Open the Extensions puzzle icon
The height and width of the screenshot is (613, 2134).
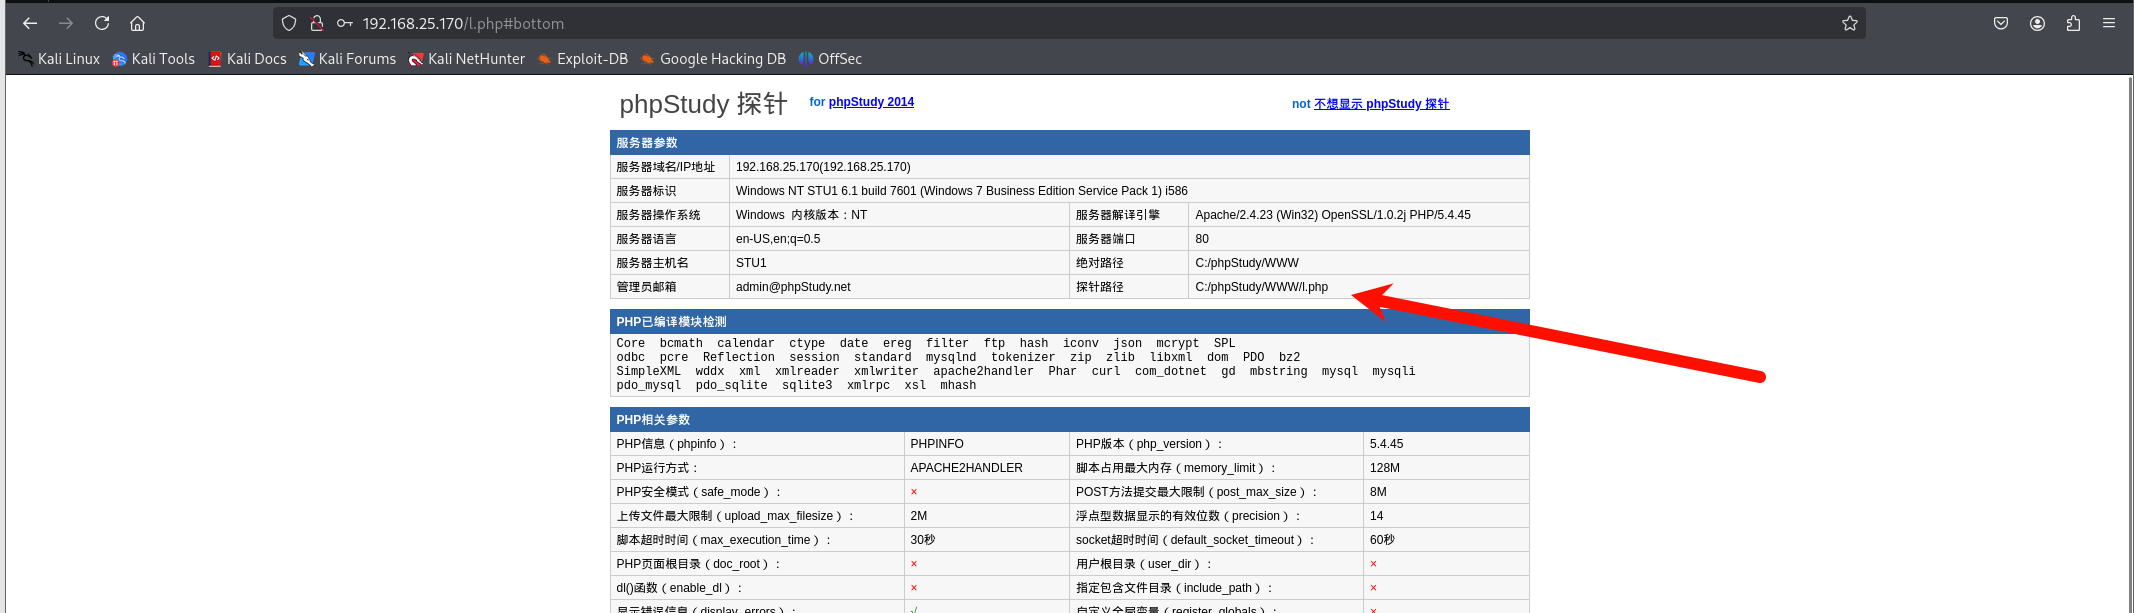[2073, 23]
